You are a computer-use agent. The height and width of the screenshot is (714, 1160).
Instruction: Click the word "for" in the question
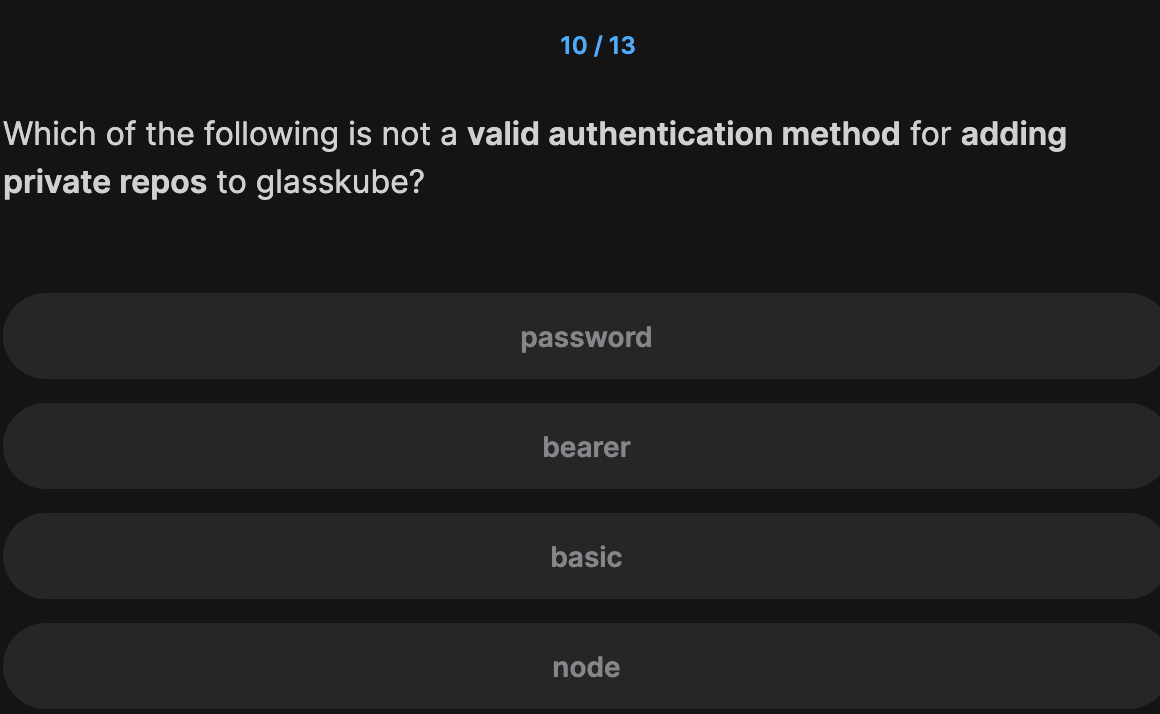coord(930,134)
